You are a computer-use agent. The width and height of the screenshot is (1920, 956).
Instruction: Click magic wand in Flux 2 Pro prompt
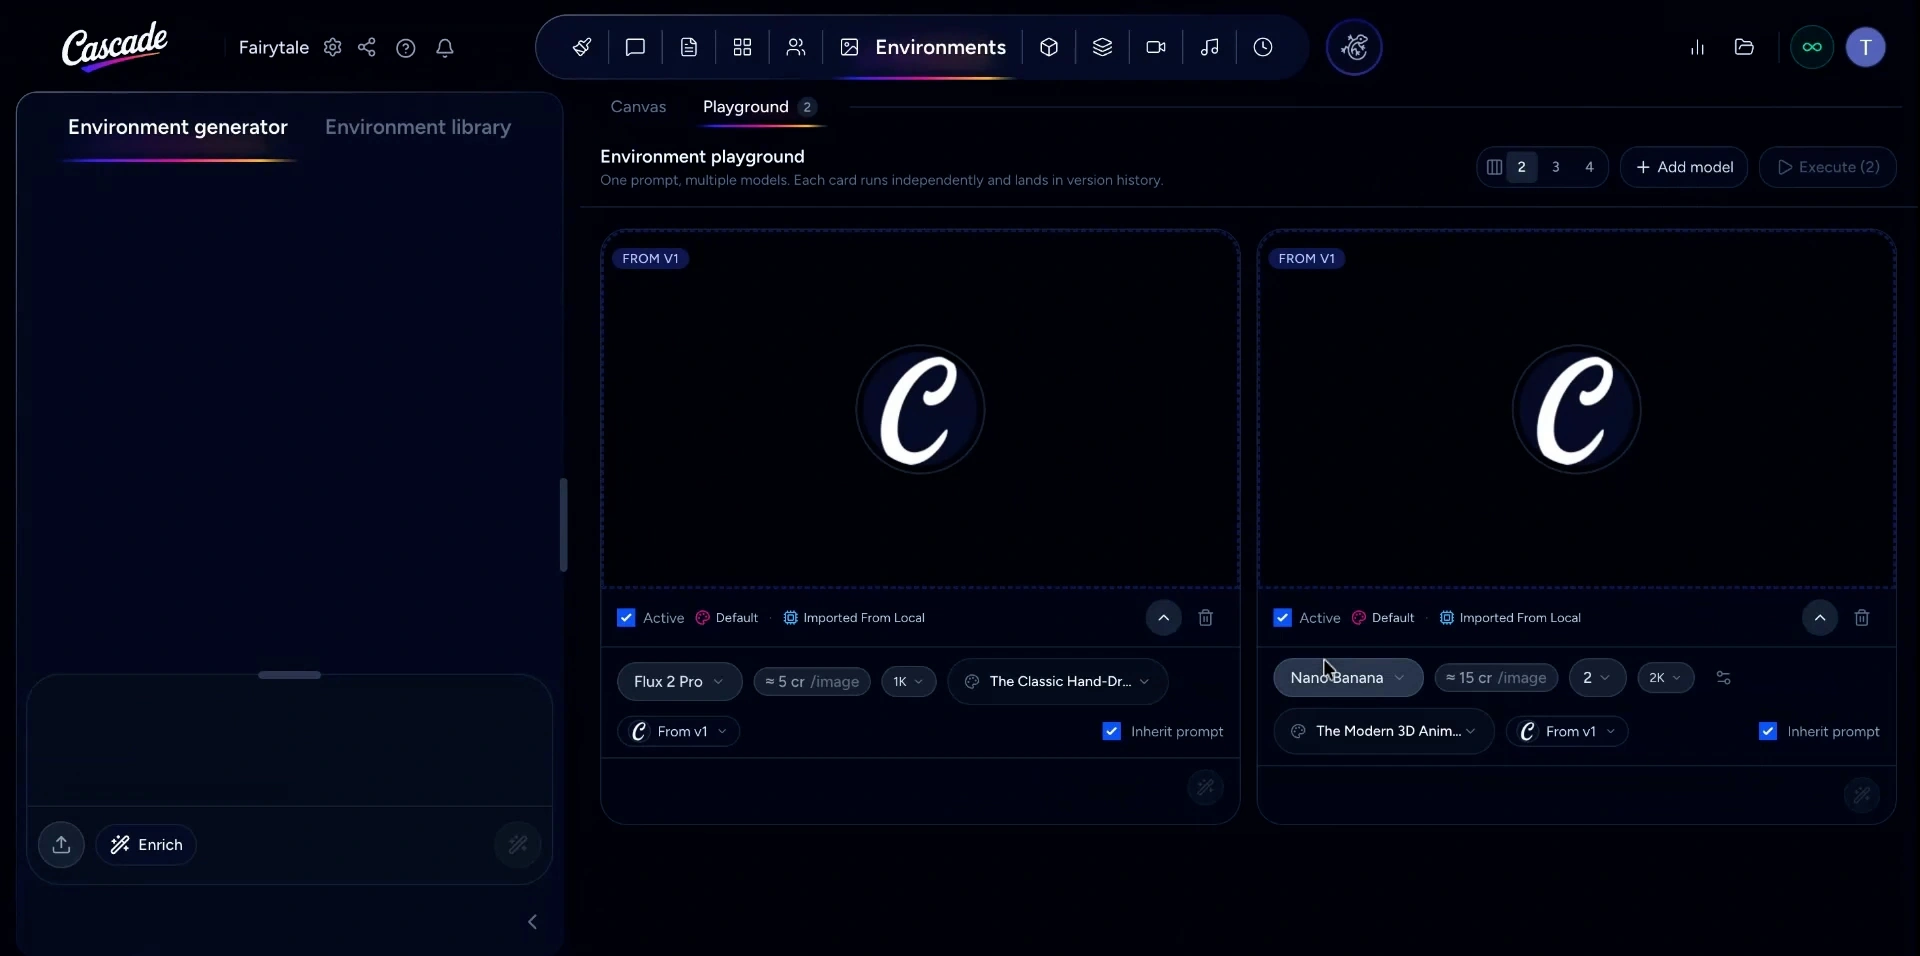1206,788
